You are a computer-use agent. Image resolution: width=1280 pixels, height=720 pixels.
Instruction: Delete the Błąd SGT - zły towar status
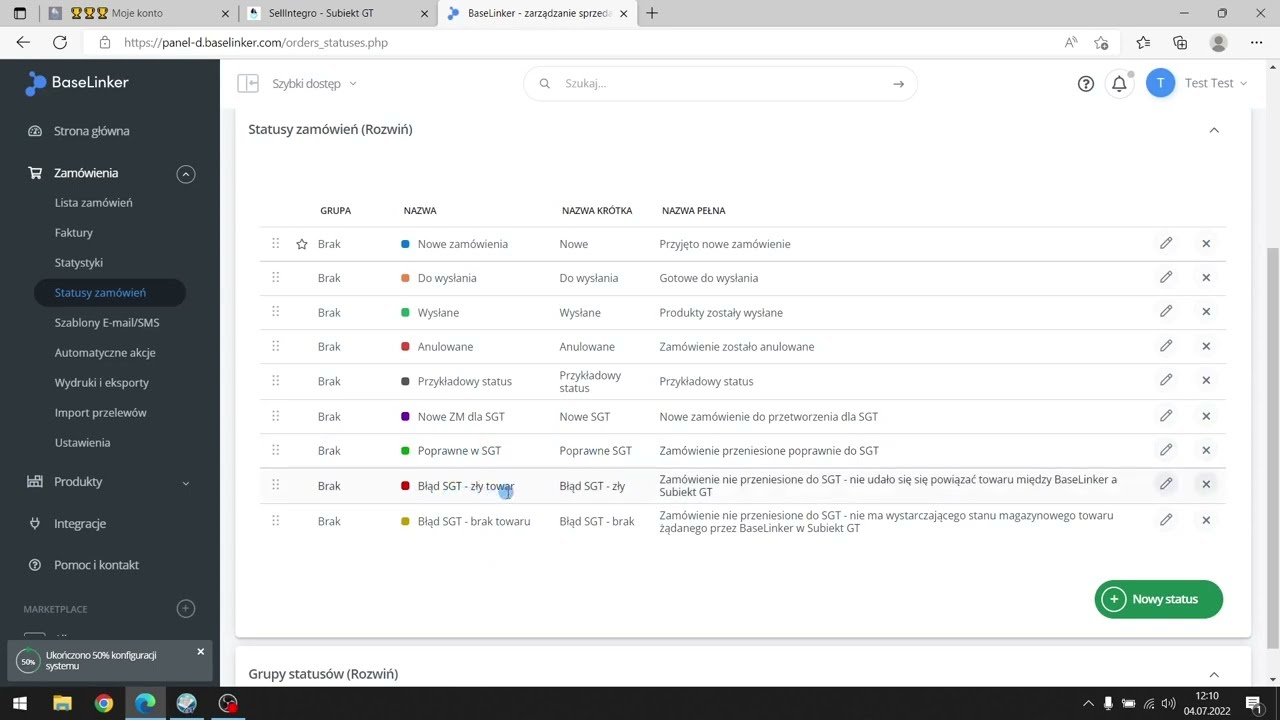click(x=1206, y=484)
